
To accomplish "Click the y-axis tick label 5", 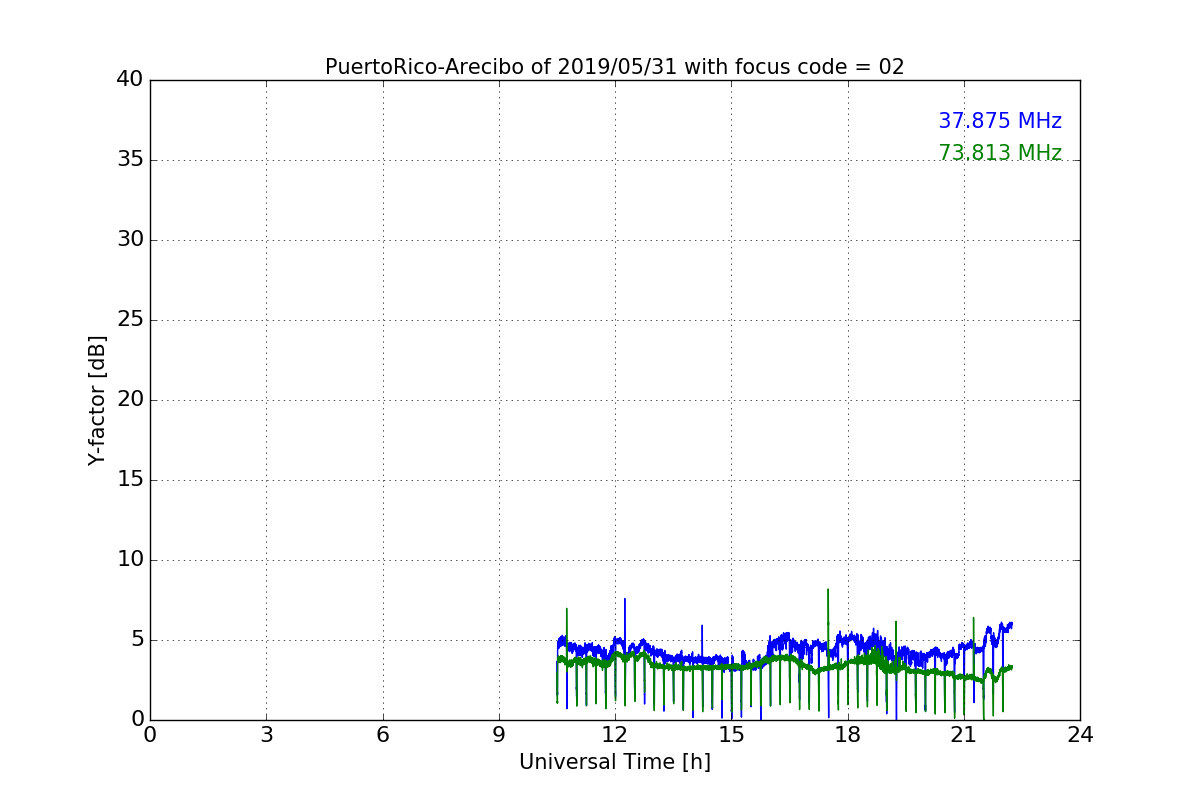I will click(x=137, y=640).
